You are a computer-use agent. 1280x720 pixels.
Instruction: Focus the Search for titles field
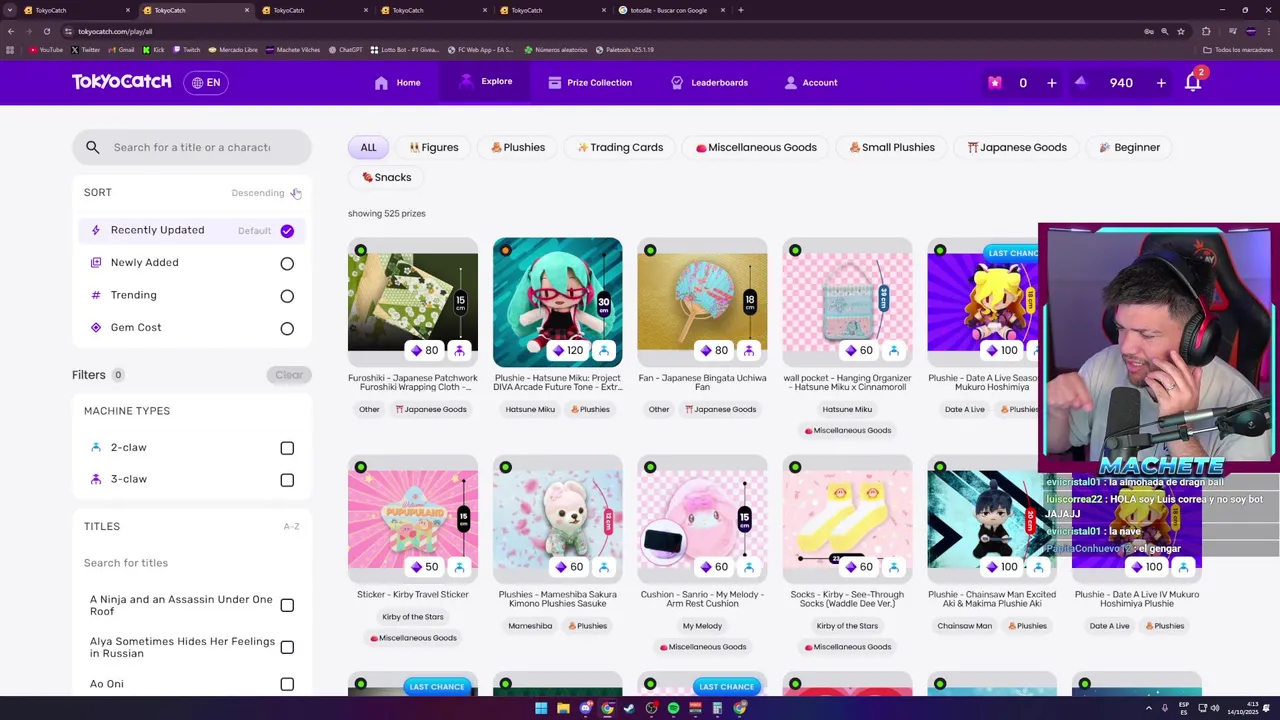pos(190,563)
